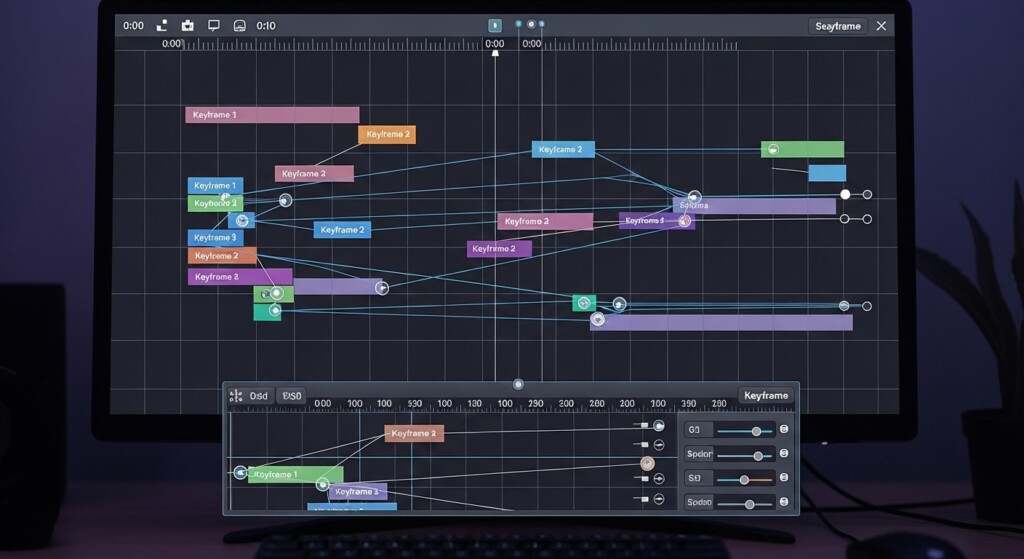Image resolution: width=1024 pixels, height=559 pixels.
Task: Toggle the last row's circle in the lower panel
Action: click(659, 500)
